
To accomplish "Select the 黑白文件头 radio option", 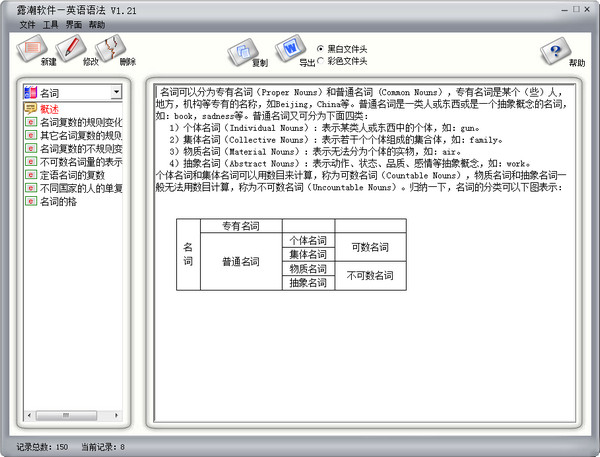I will [x=320, y=48].
